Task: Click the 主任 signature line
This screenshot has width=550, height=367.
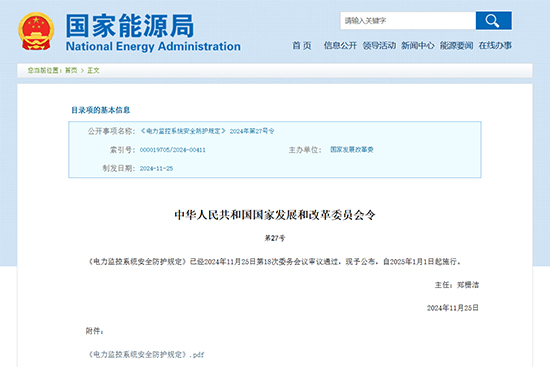Action: (x=457, y=285)
